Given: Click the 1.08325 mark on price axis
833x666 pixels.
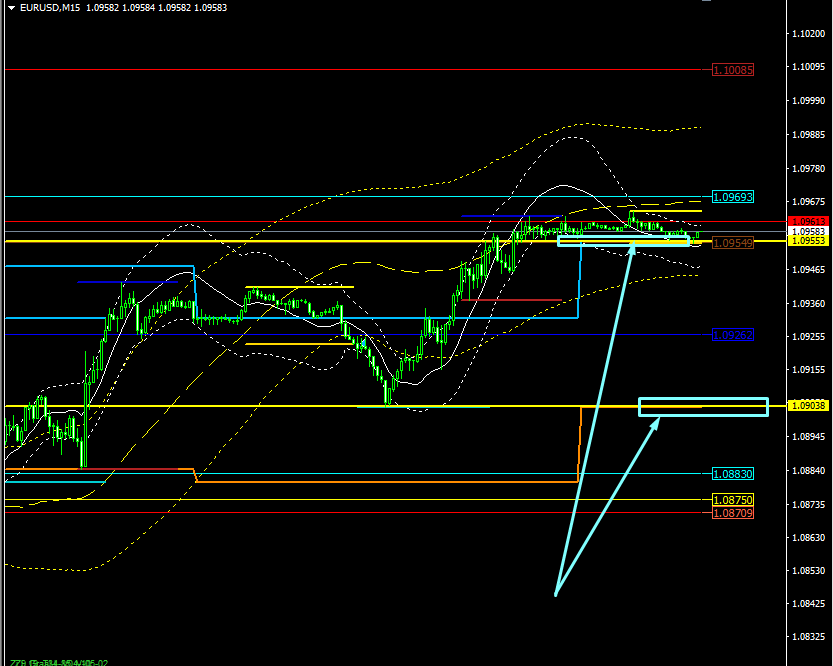Looking at the screenshot, I should pyautogui.click(x=808, y=636).
